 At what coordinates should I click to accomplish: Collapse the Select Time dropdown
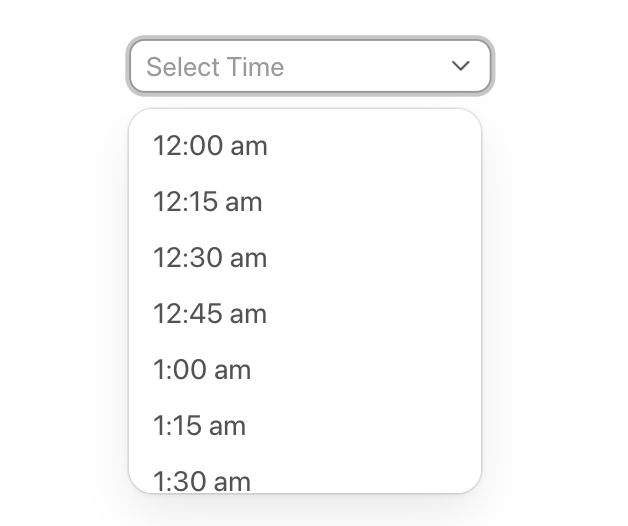(x=460, y=66)
